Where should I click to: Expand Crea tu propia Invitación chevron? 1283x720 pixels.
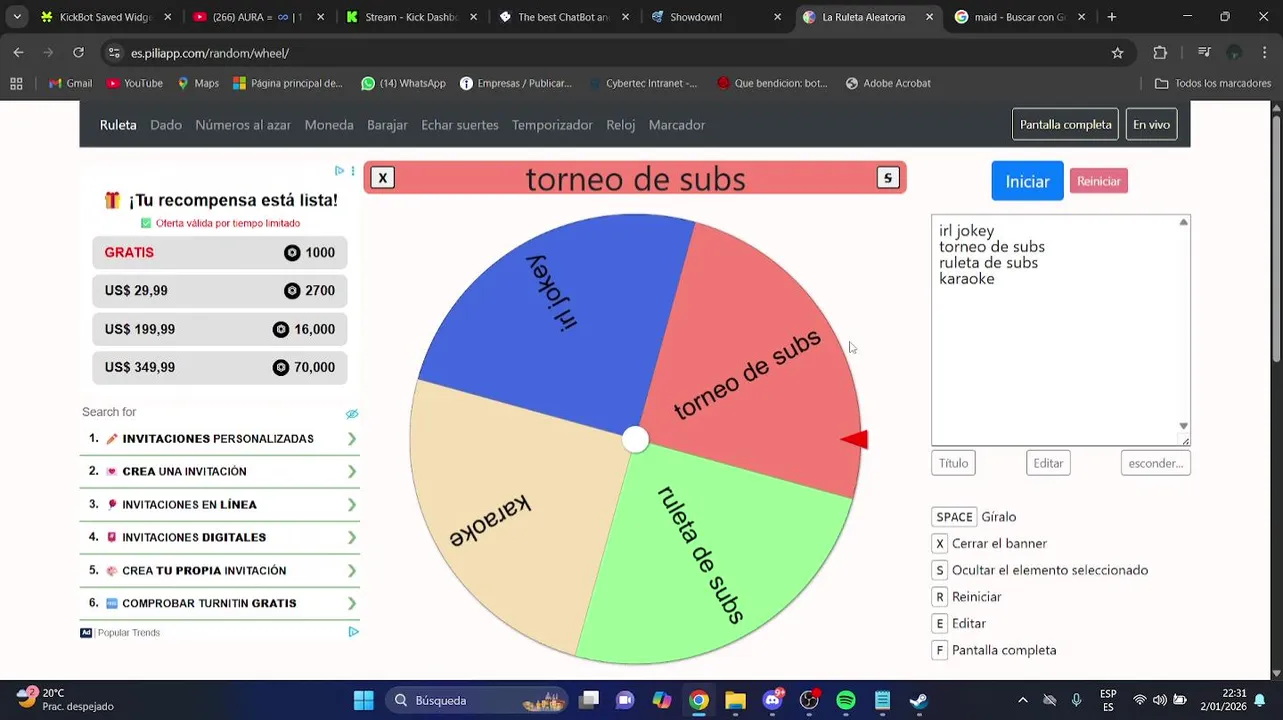coord(352,571)
